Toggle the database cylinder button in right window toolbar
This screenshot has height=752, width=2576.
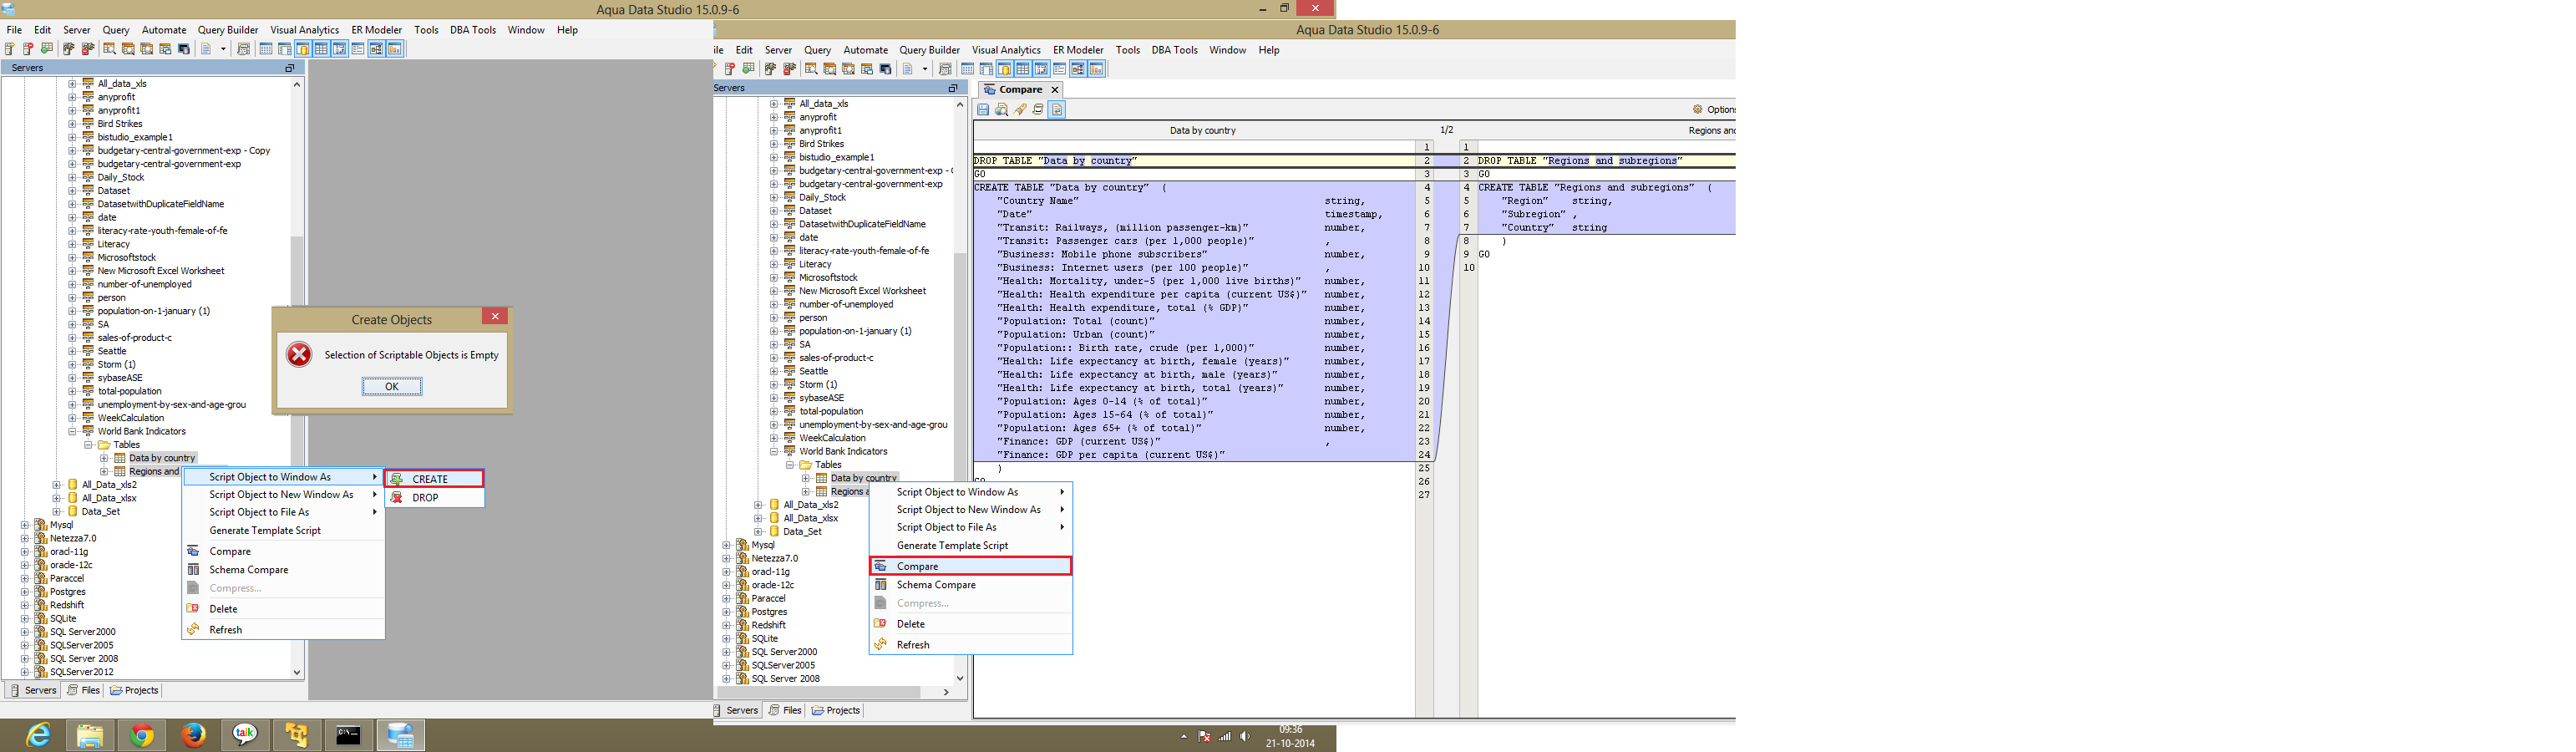coord(1004,69)
